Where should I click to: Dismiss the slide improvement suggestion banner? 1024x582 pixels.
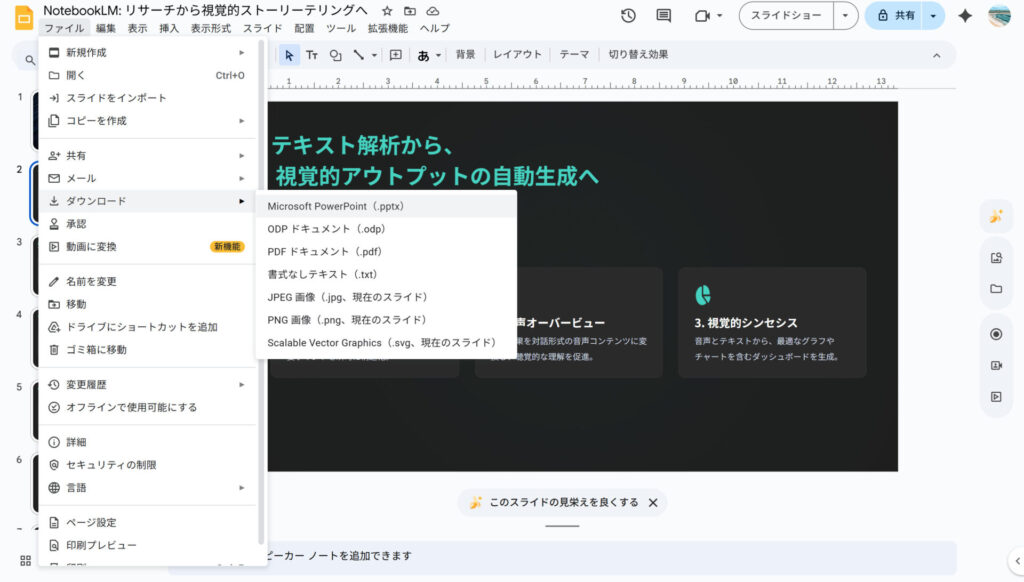[653, 502]
